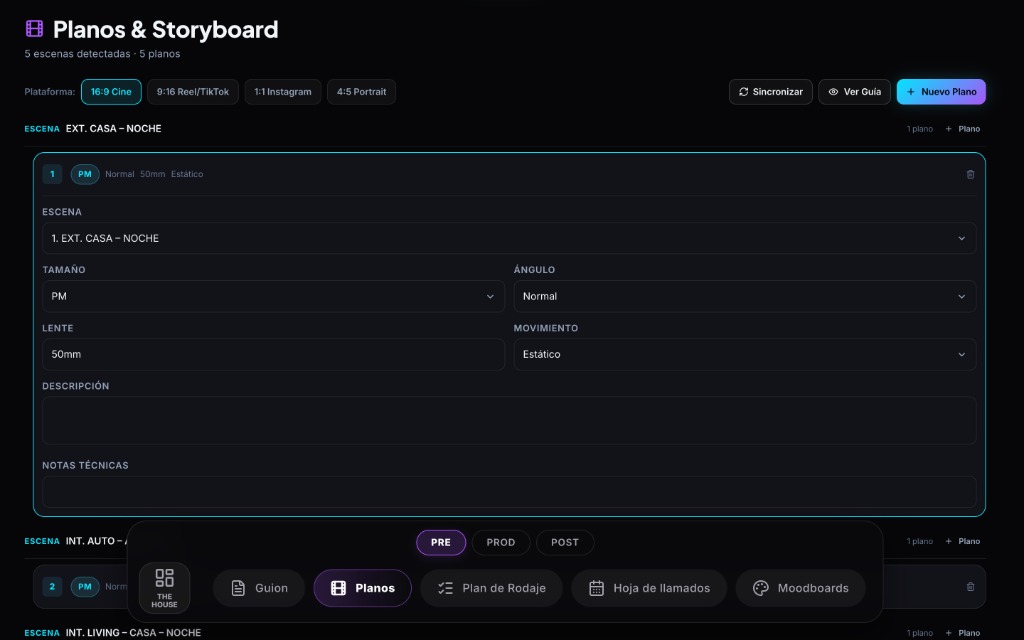The image size is (1024, 640).
Task: Click the 50mm tag in shot 1 header
Action: 153,174
